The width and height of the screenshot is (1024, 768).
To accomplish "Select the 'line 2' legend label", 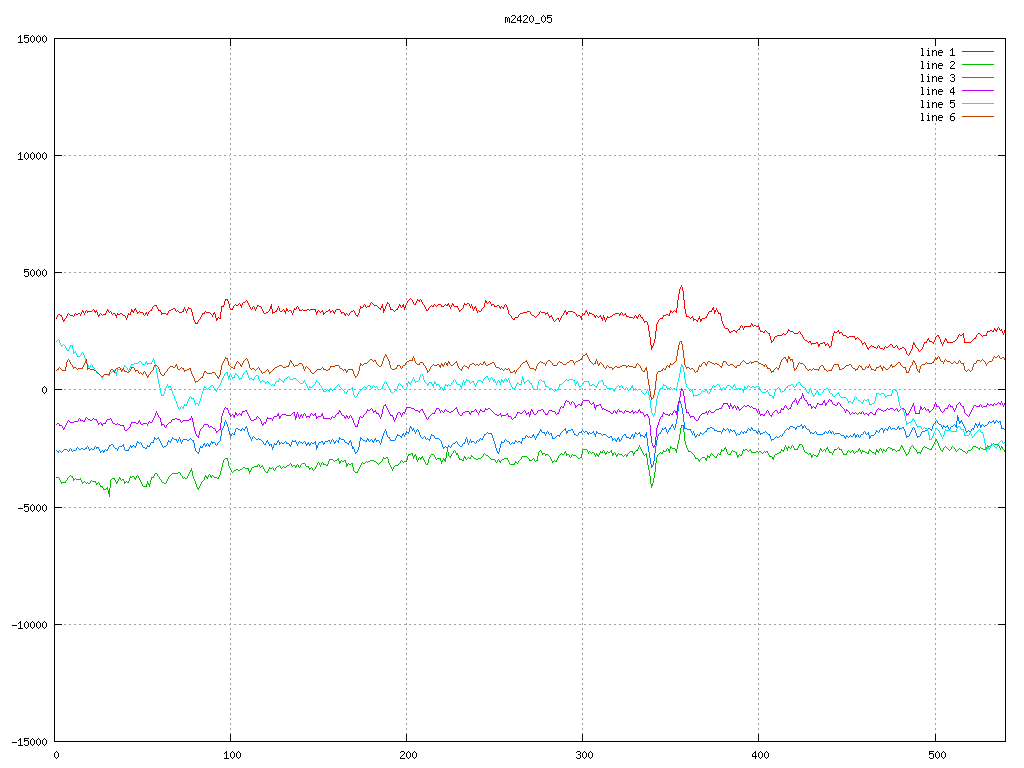I will click(937, 65).
